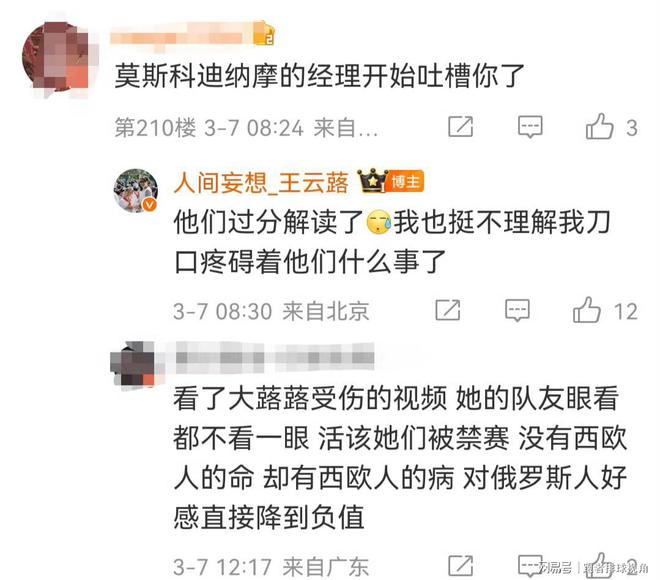Viewport: 660px width, 580px height.
Task: Open 人间妄想_王云蕗 profile by username
Action: (x=261, y=183)
